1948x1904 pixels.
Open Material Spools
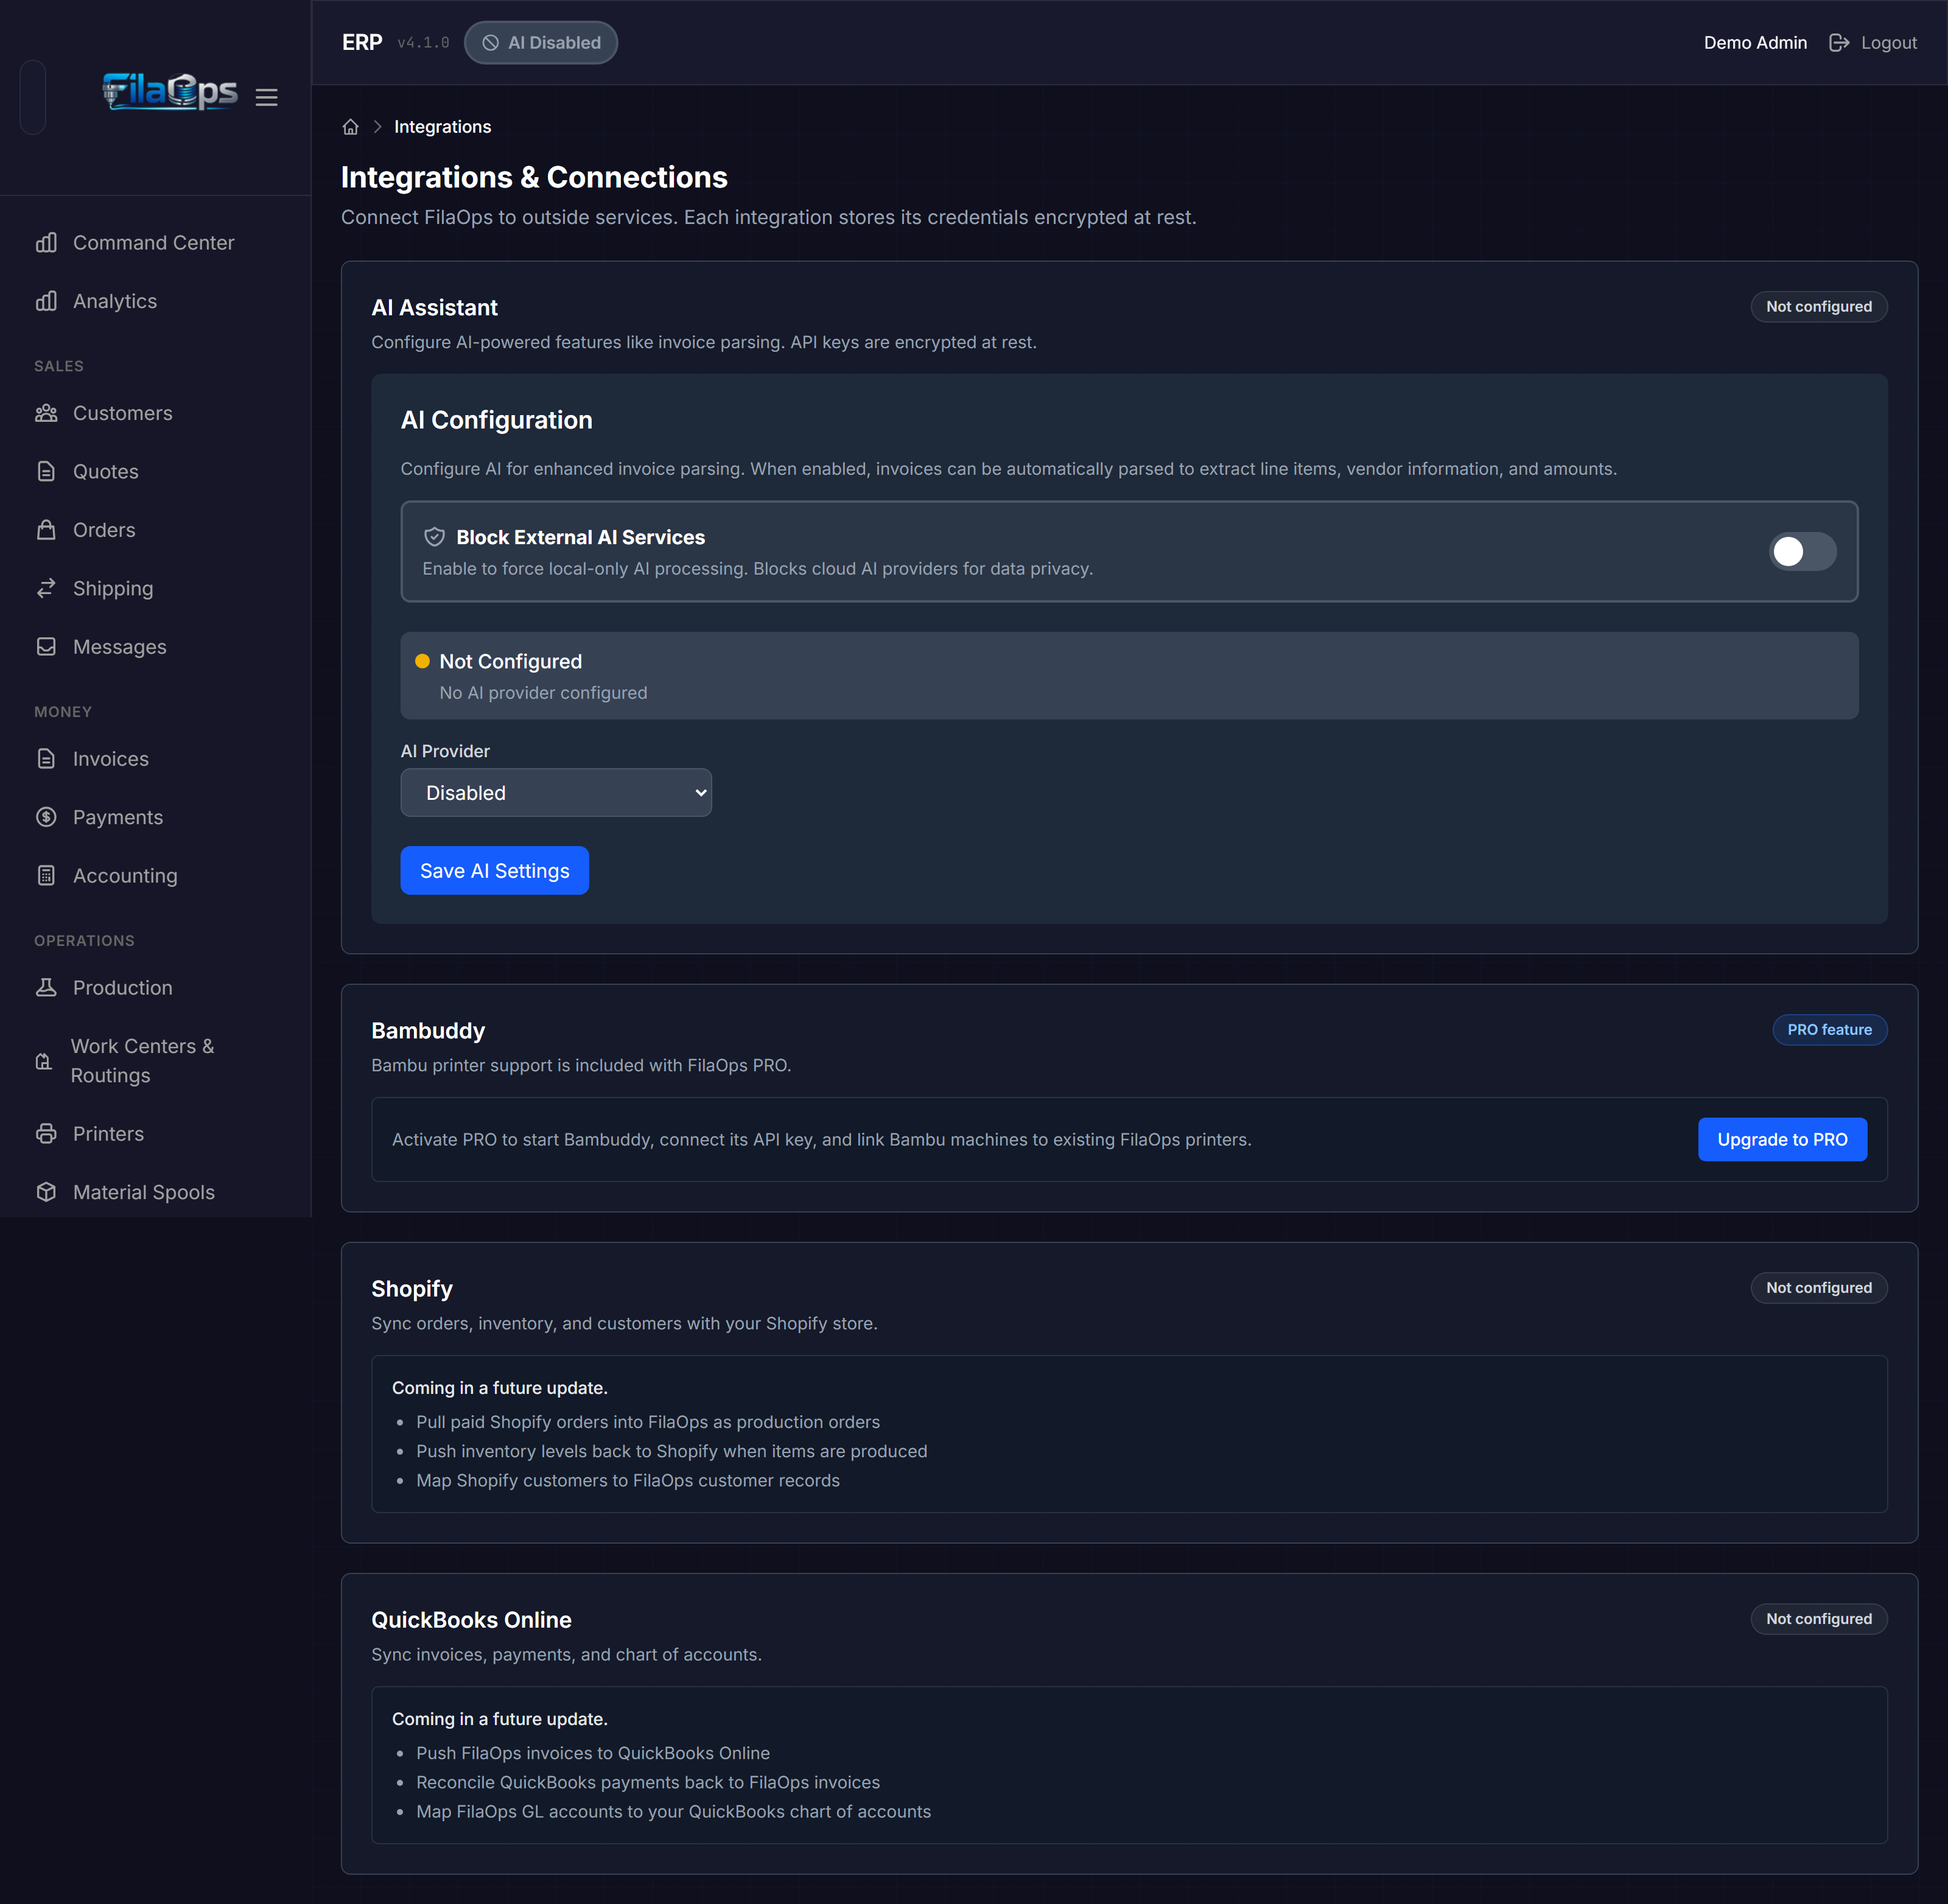[x=154, y=1192]
